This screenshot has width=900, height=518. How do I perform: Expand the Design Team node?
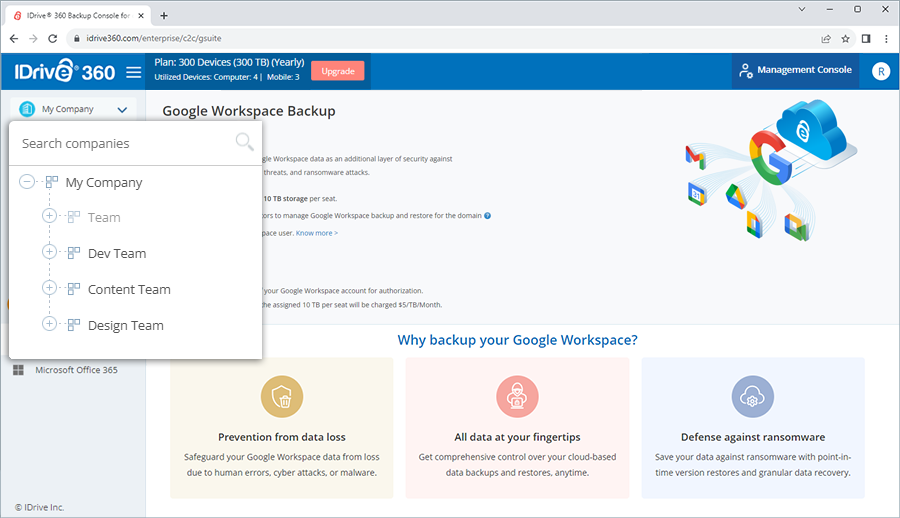click(49, 324)
